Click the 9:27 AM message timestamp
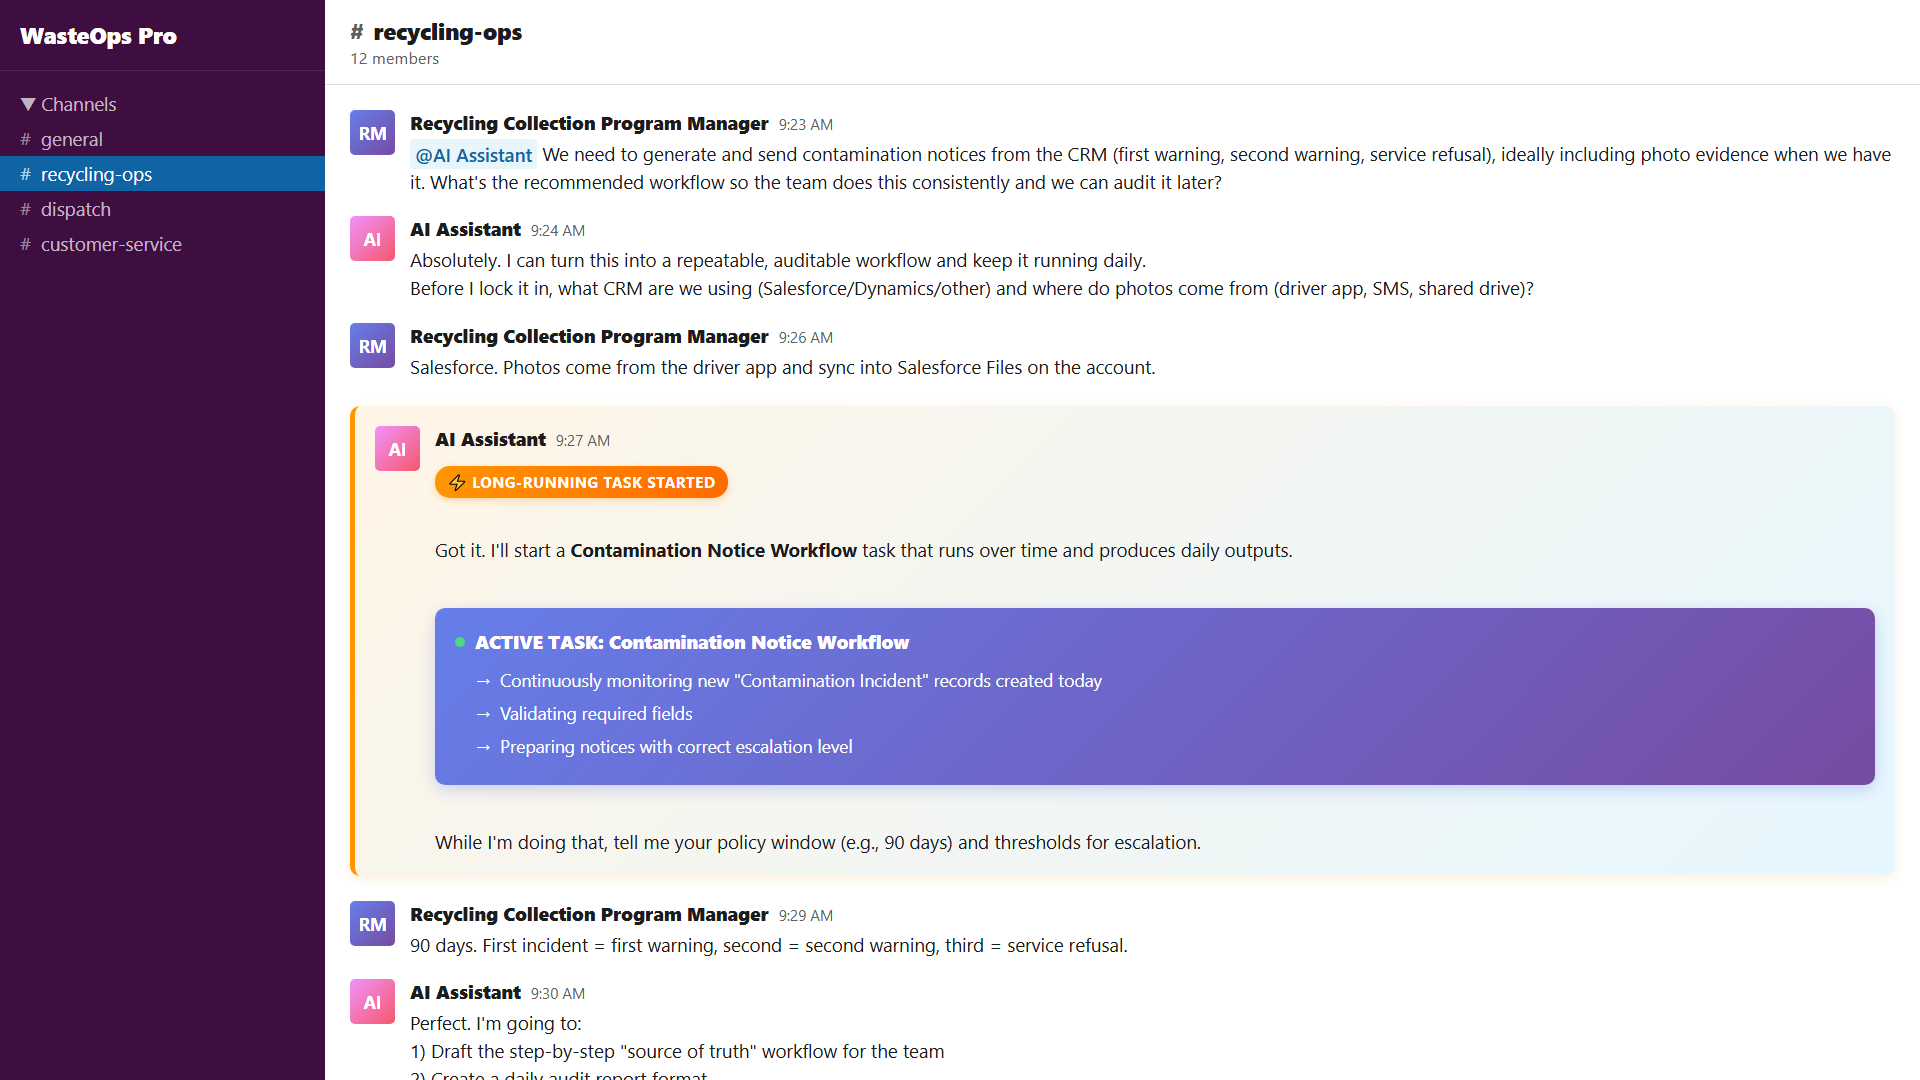Screen dimensions: 1920x1080 [x=582, y=441]
